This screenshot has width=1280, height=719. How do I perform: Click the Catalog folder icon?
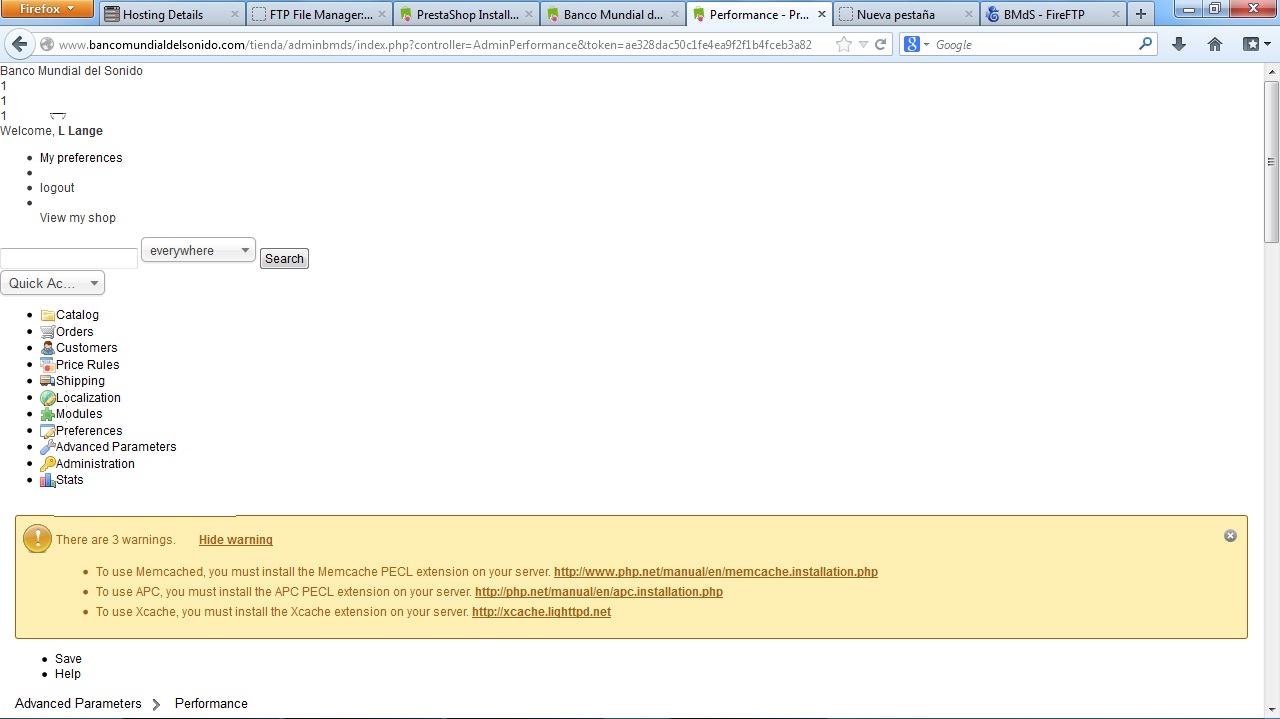coord(48,315)
